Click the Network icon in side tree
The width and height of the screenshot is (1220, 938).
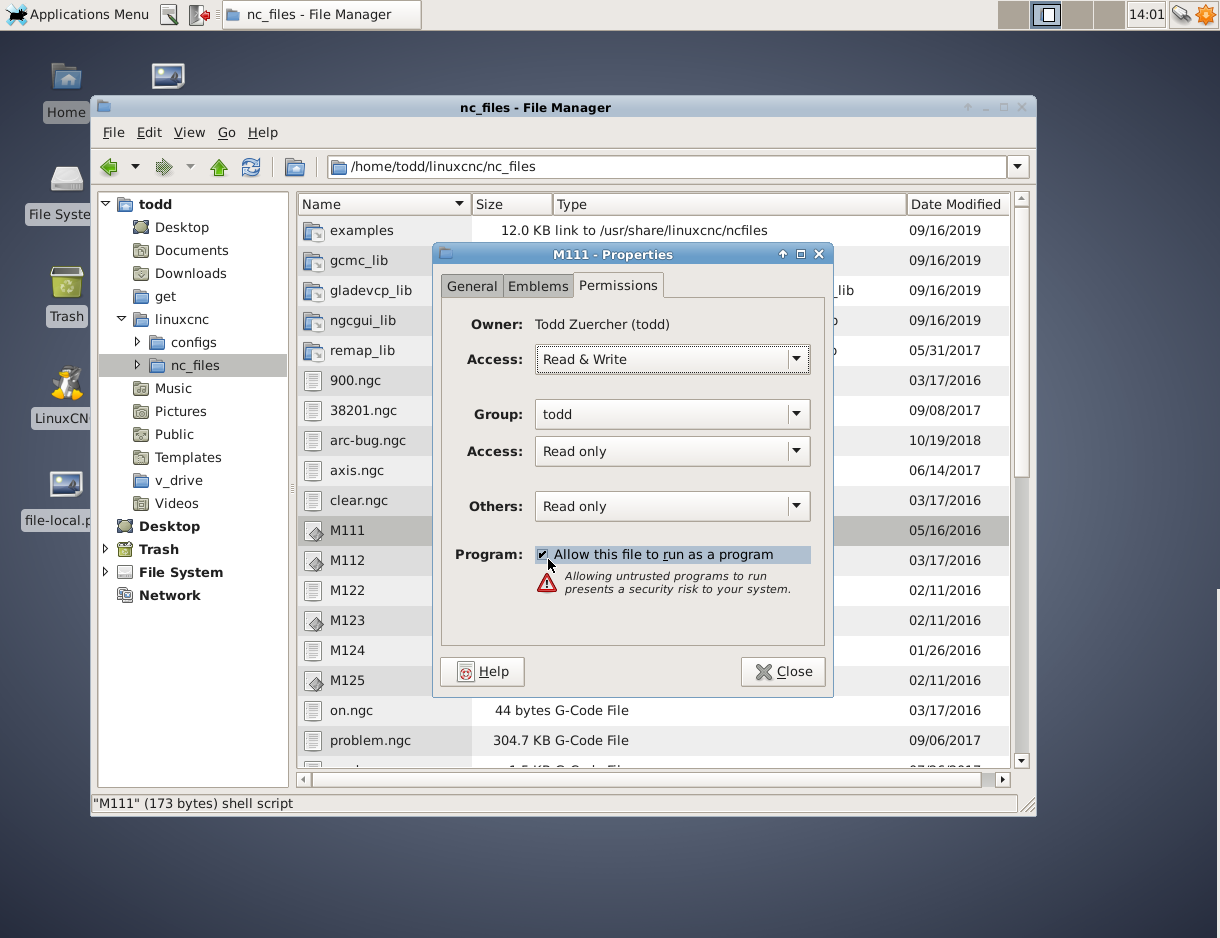[x=125, y=595]
